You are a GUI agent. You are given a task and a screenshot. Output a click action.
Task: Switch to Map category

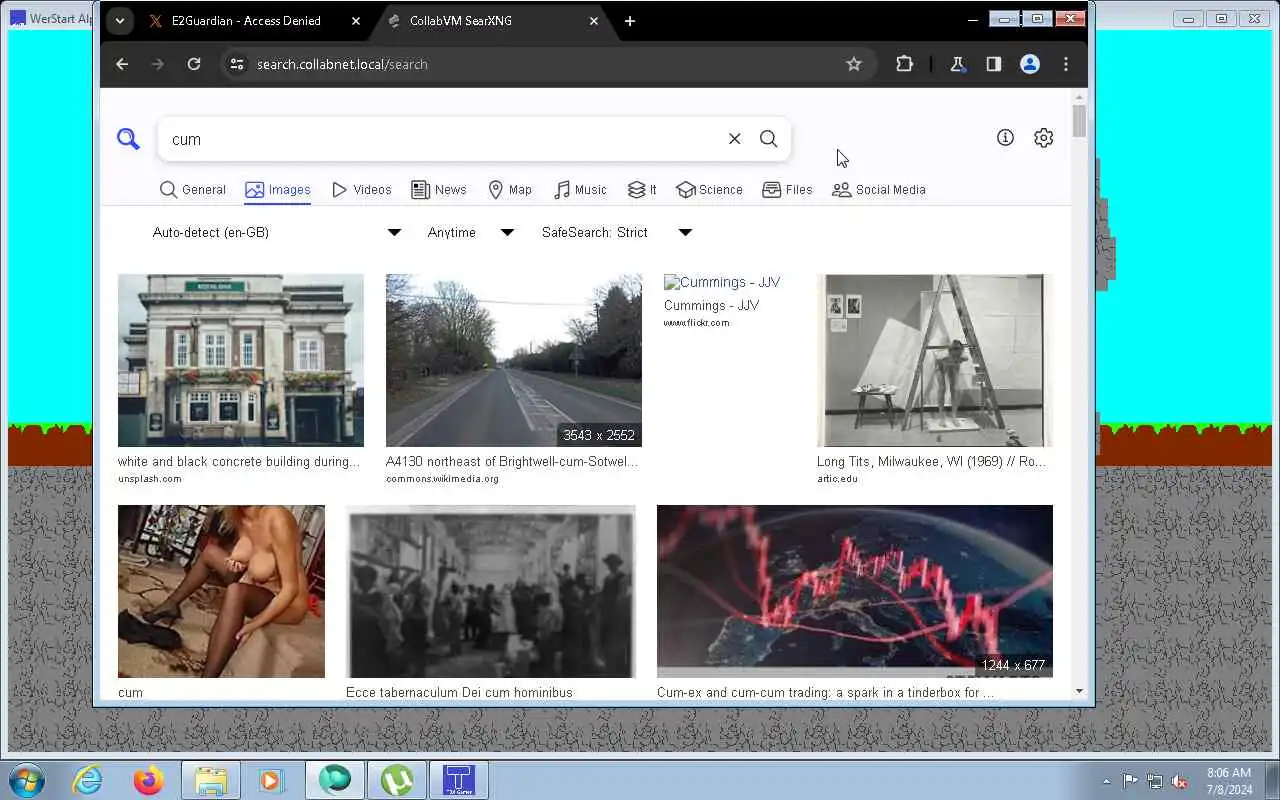point(510,189)
